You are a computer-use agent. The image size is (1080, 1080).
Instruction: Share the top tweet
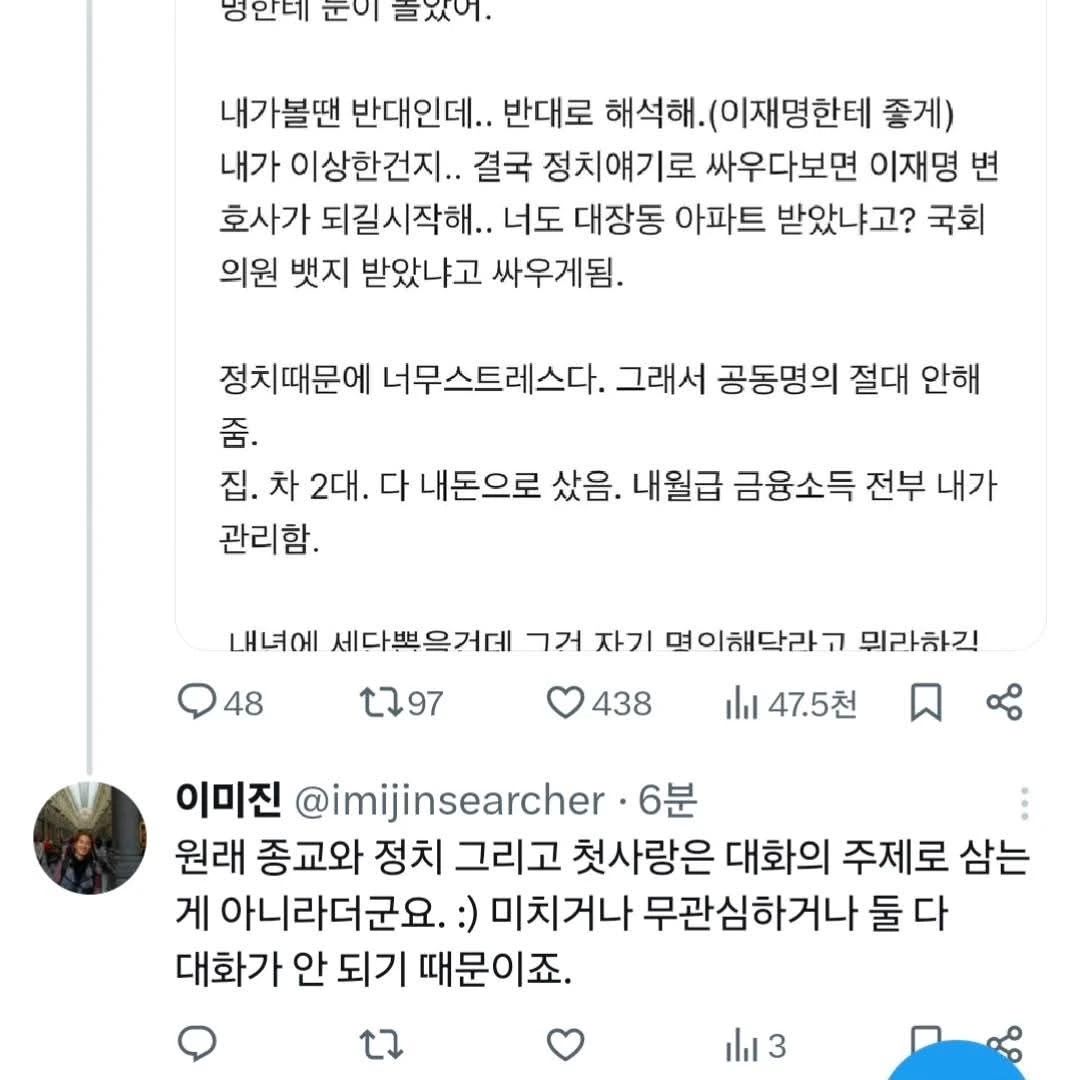point(1004,703)
